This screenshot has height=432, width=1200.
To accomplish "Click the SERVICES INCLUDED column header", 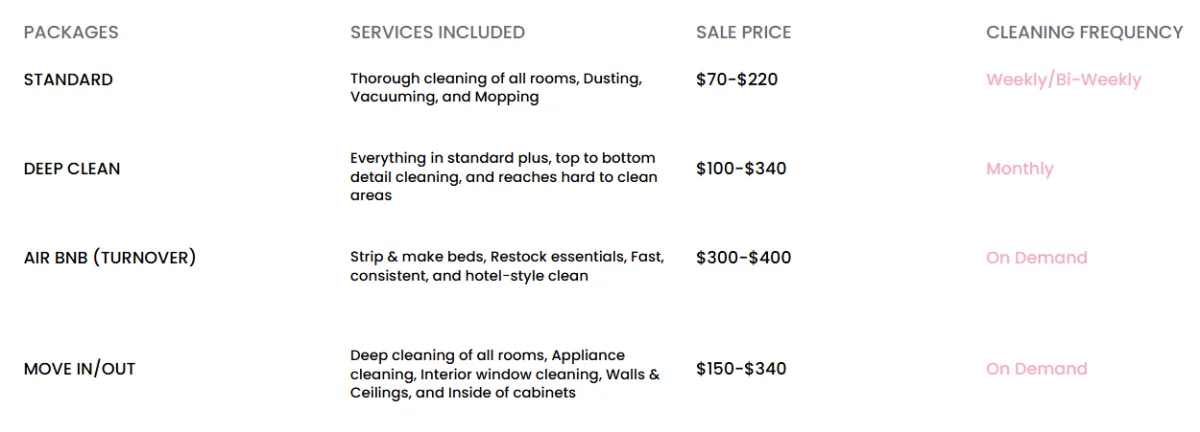I will [437, 32].
